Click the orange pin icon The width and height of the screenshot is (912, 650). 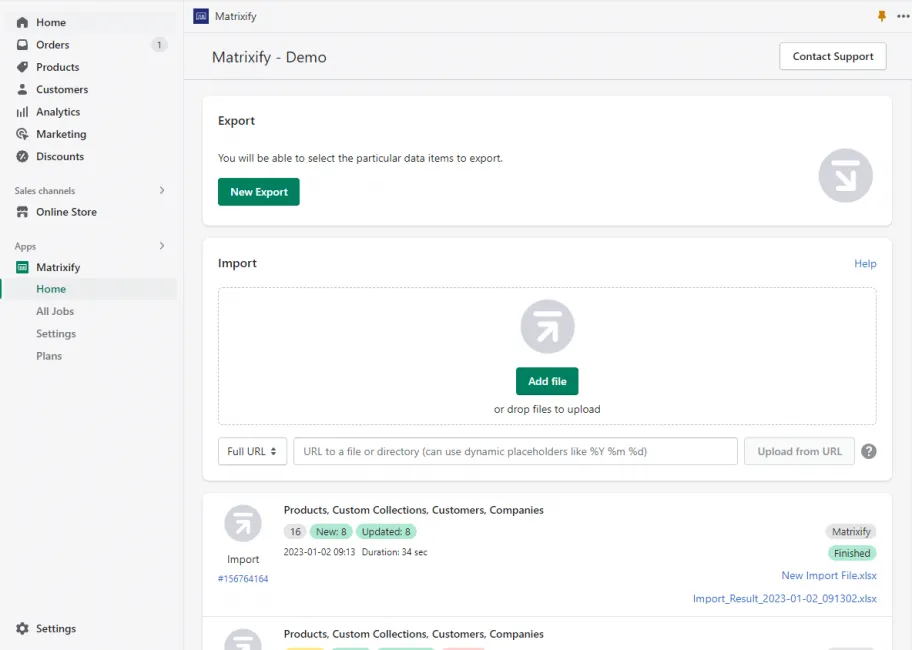pos(882,16)
